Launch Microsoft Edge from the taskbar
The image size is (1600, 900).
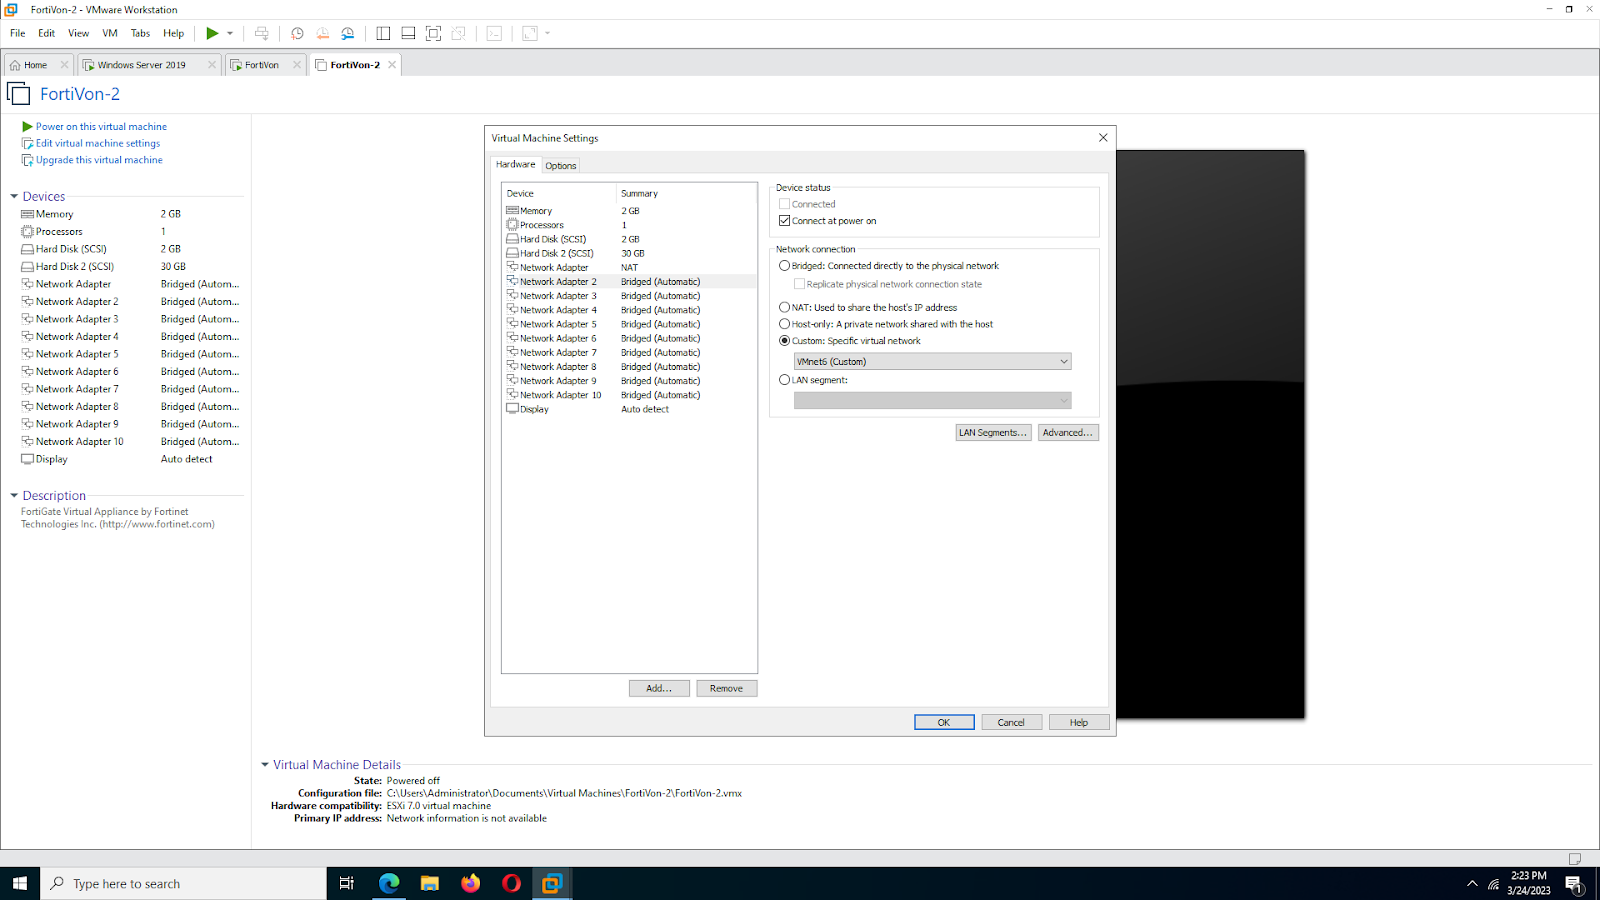[x=389, y=883]
